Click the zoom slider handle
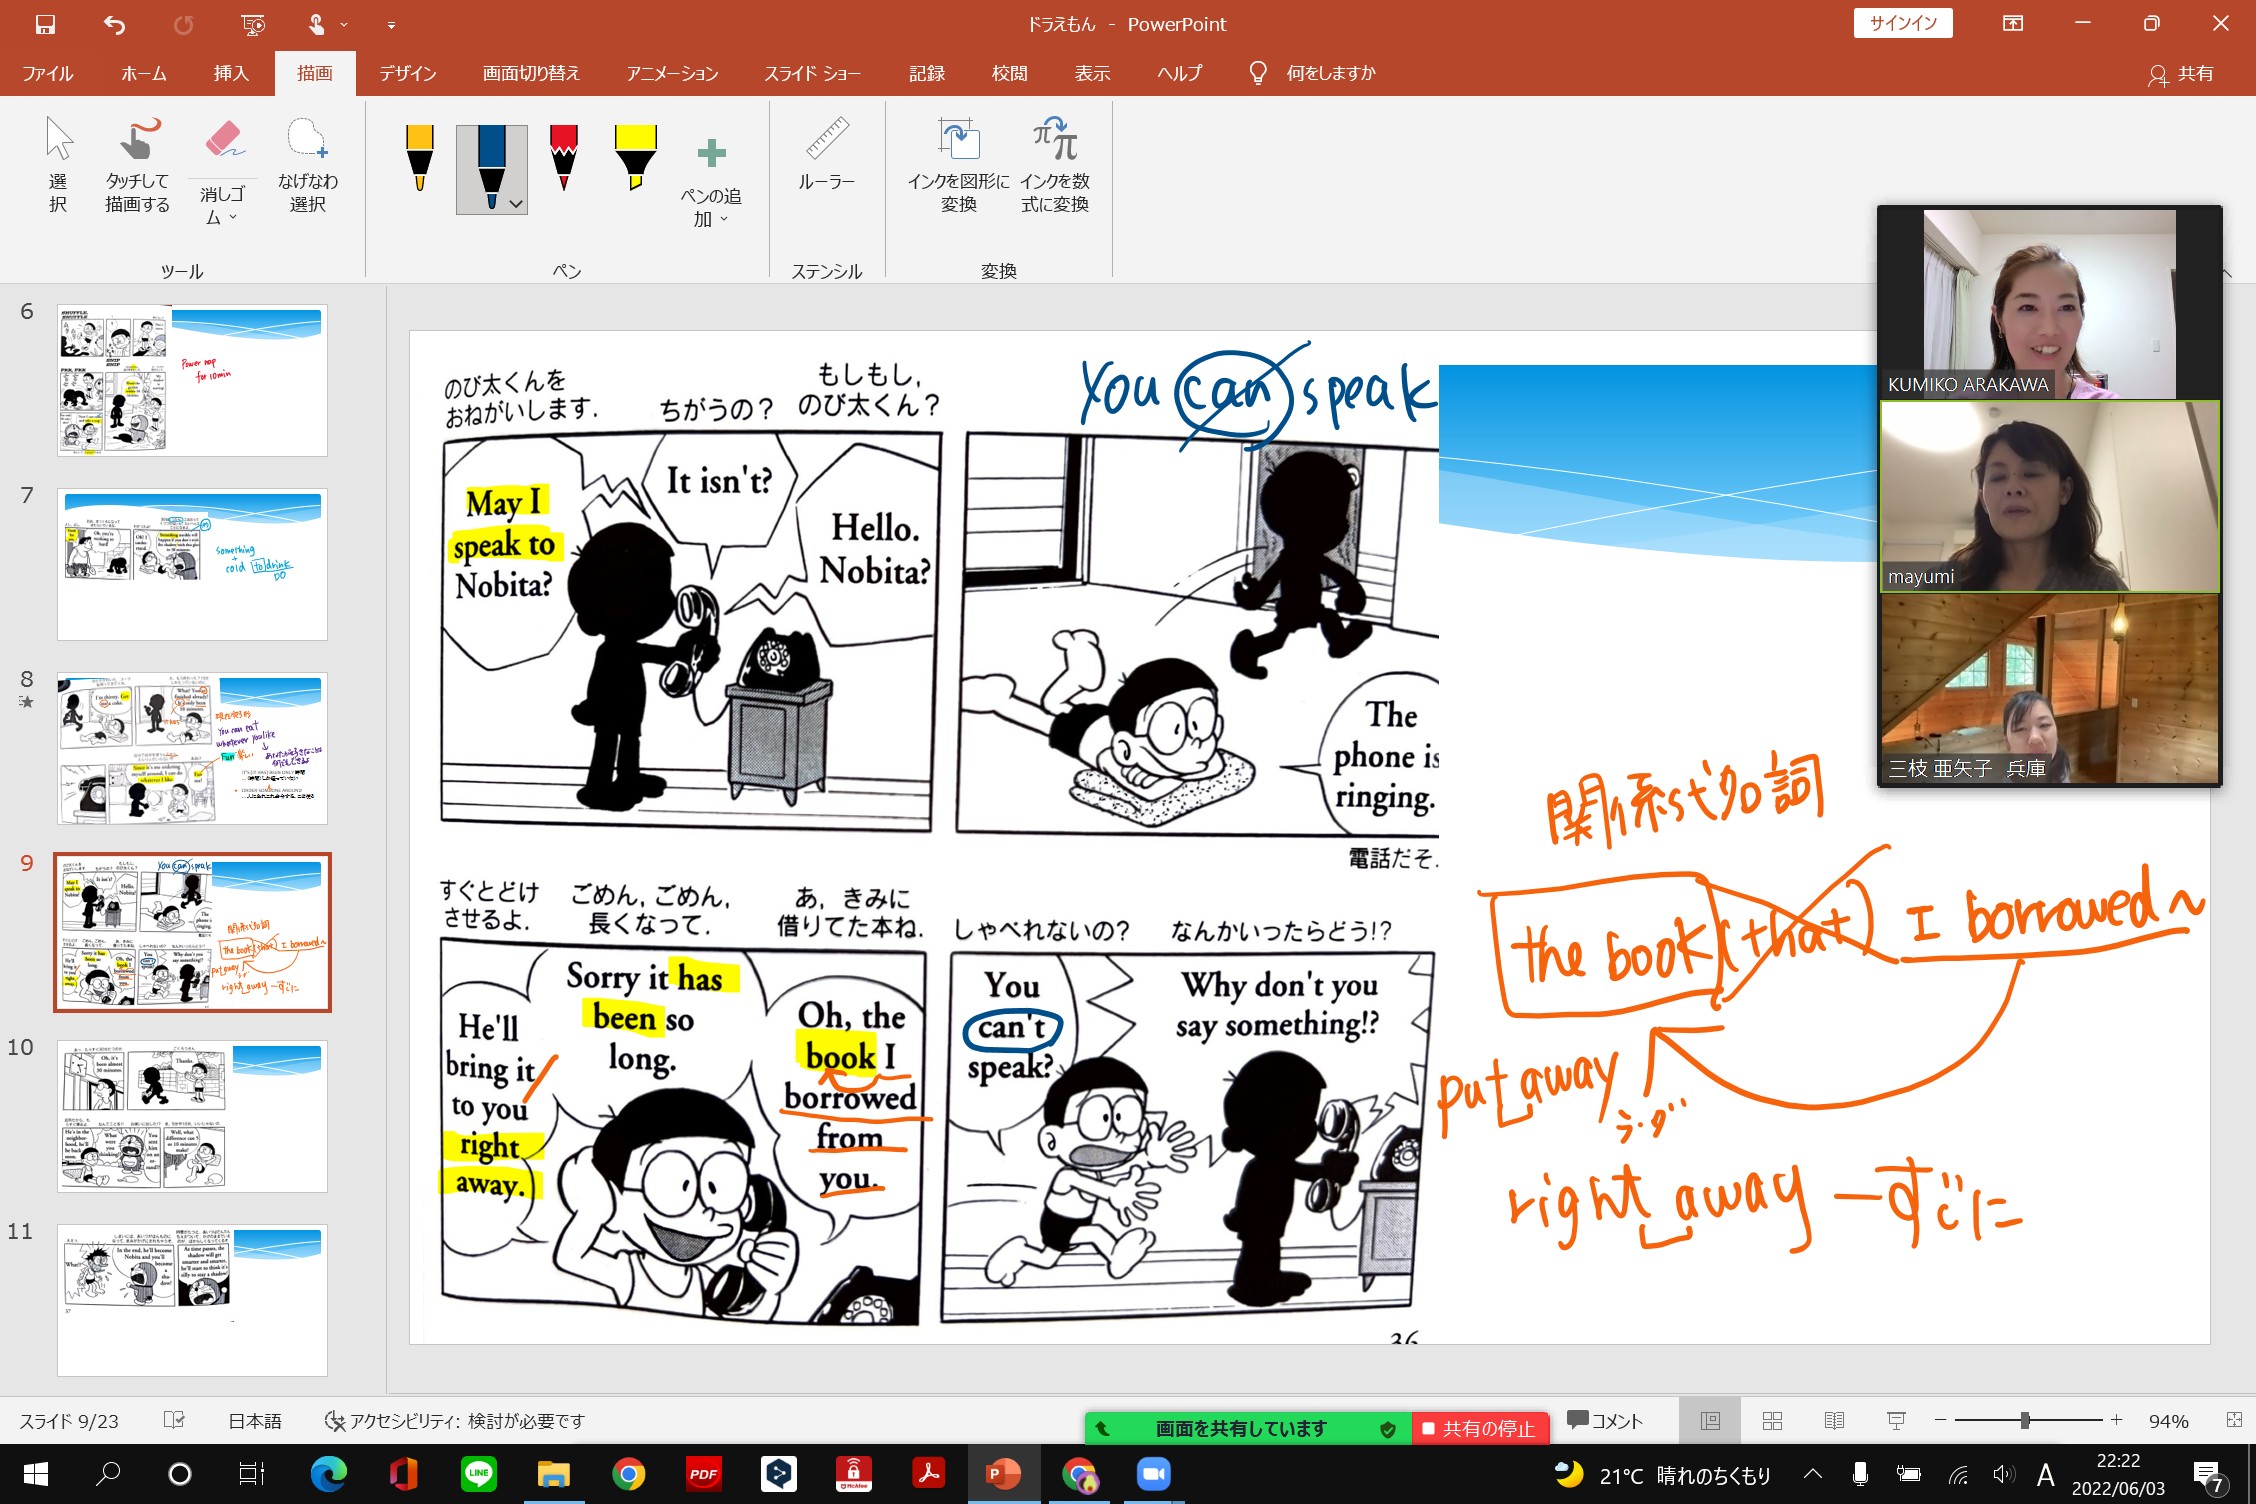Image resolution: width=2256 pixels, height=1504 pixels. [x=2025, y=1420]
